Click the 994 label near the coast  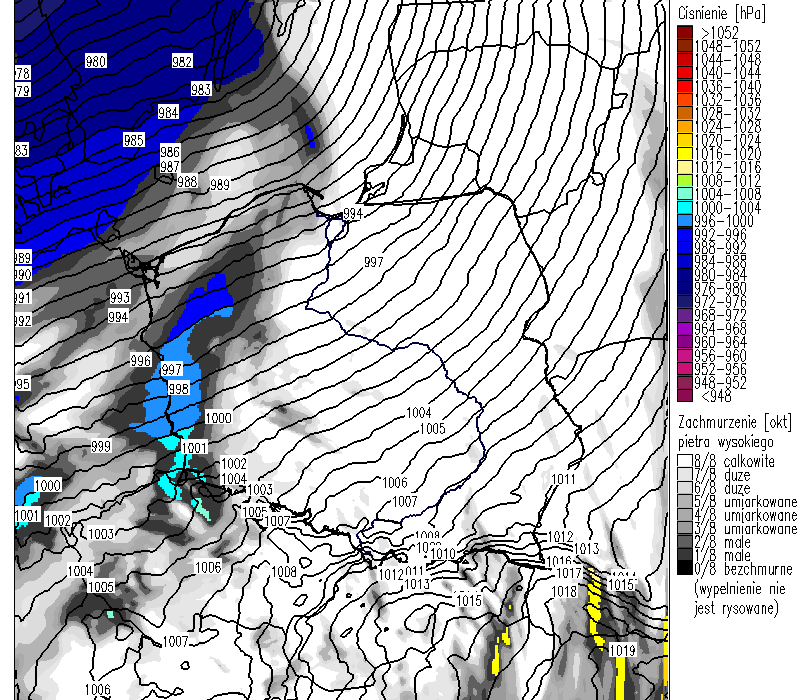click(352, 215)
